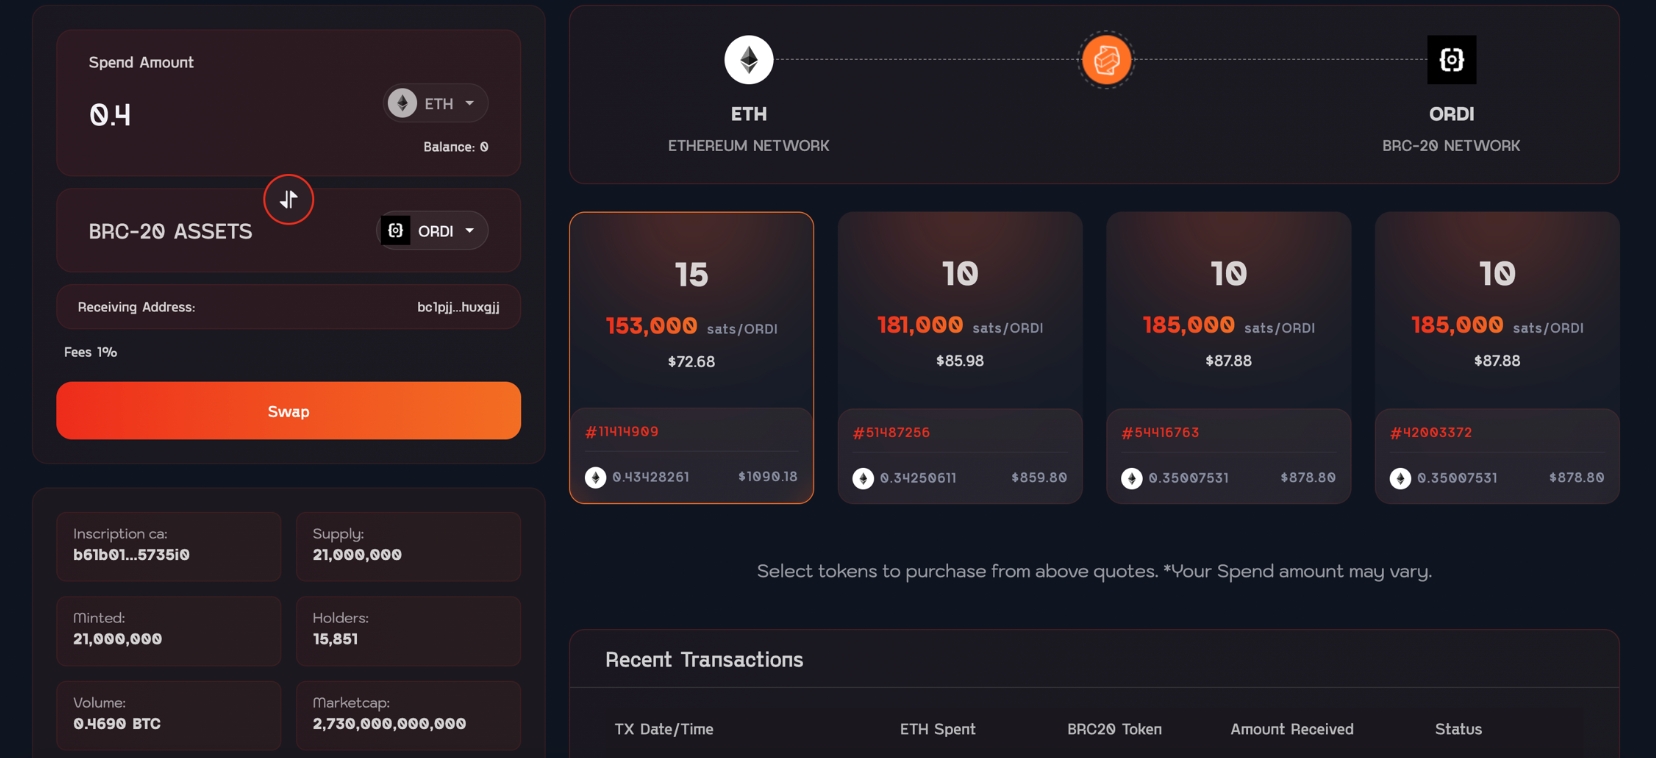Click ETH icon in quote #11414909
The image size is (1656, 758).
point(595,478)
